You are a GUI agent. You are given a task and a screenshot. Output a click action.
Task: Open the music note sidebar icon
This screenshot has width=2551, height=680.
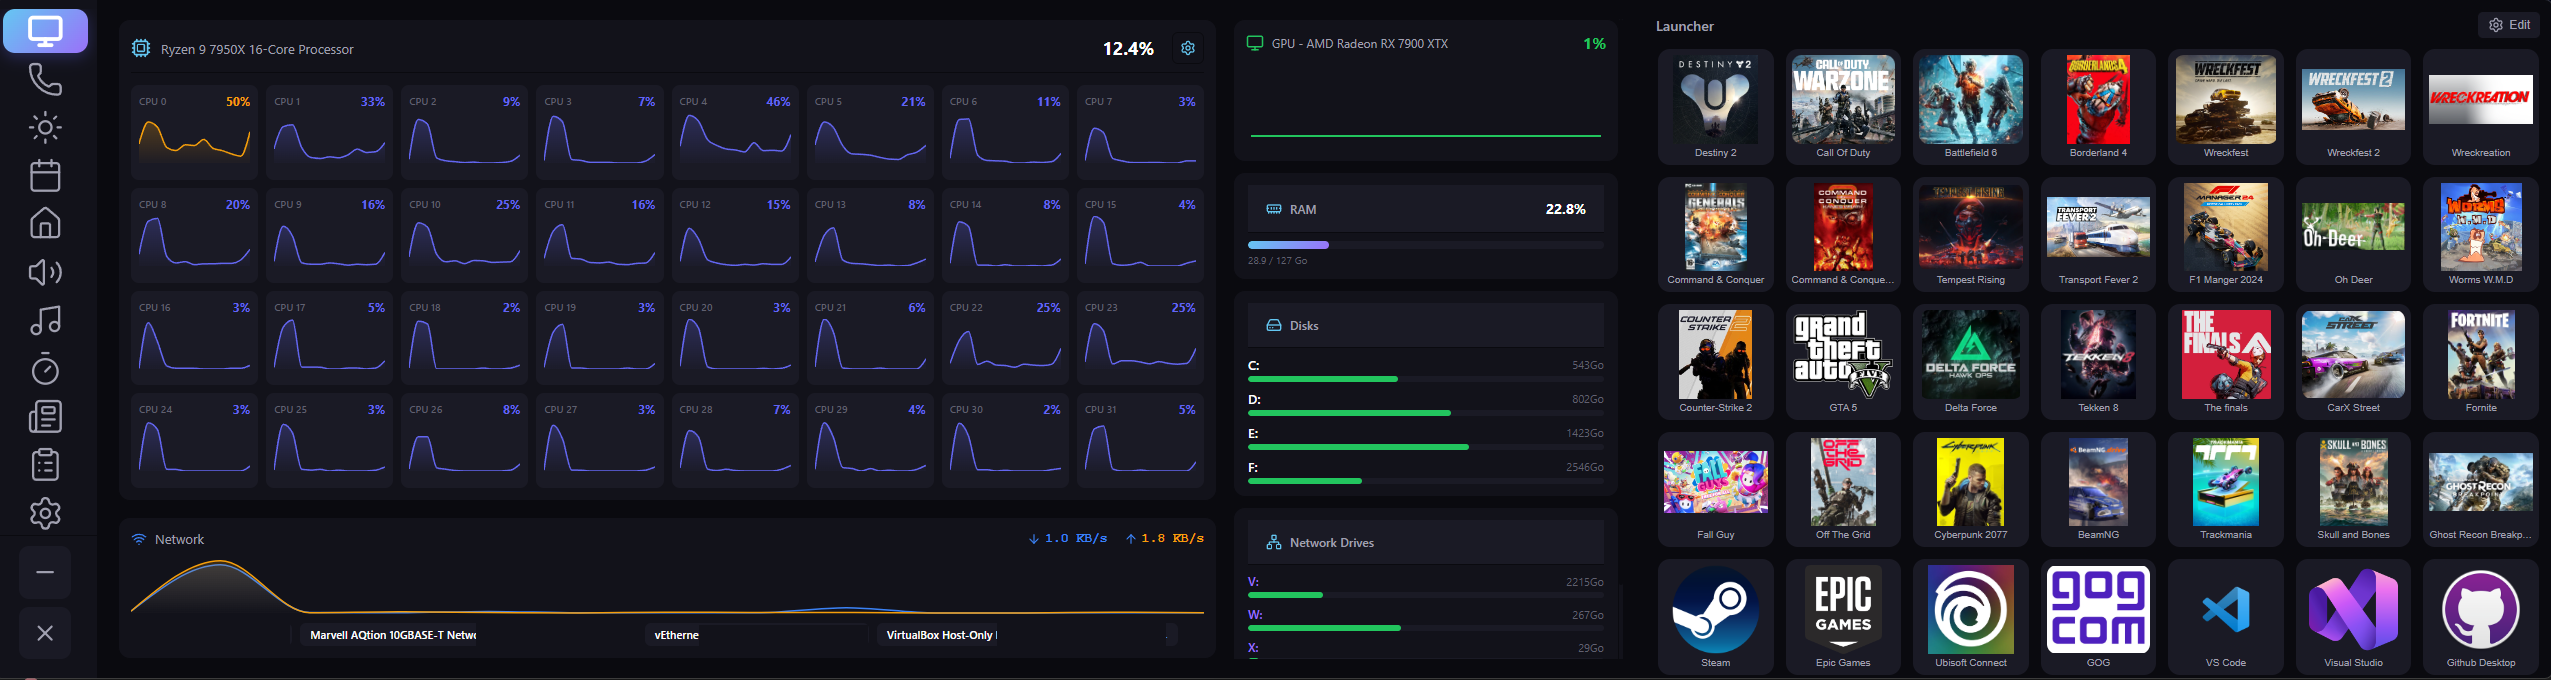pos(45,320)
